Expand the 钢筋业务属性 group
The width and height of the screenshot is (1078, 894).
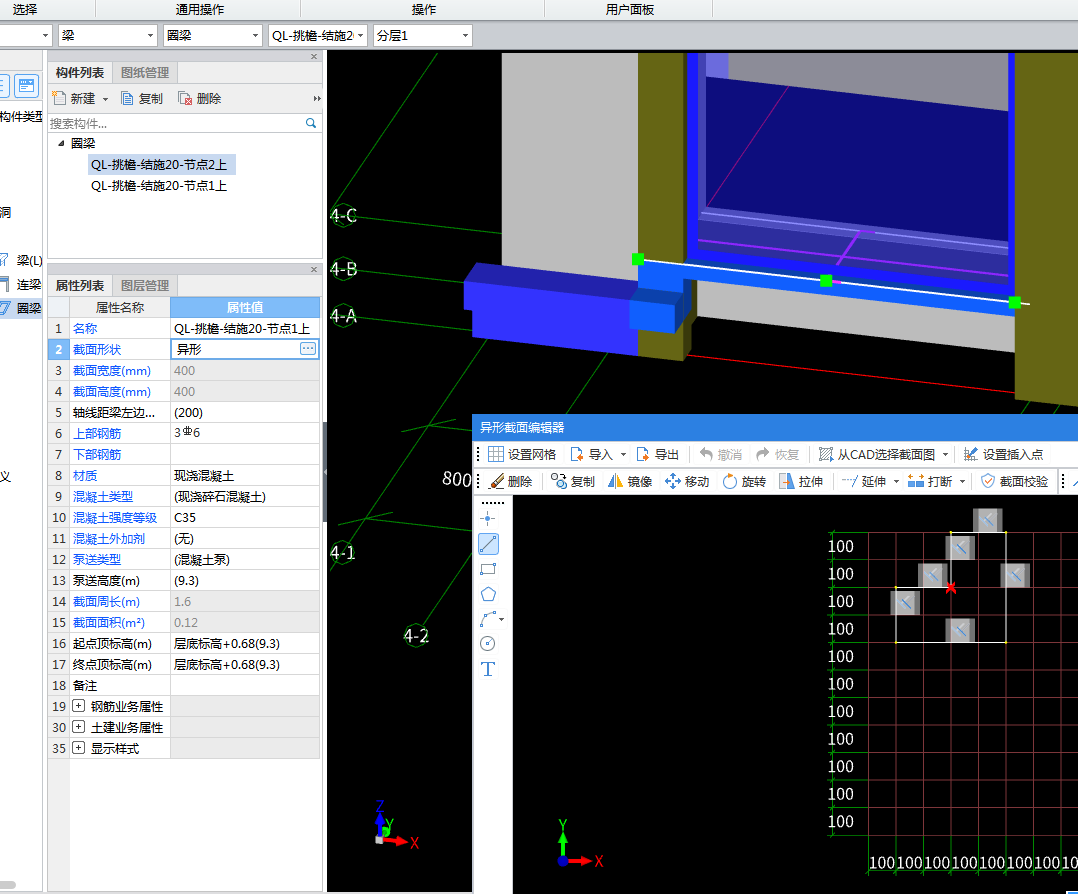tap(79, 706)
